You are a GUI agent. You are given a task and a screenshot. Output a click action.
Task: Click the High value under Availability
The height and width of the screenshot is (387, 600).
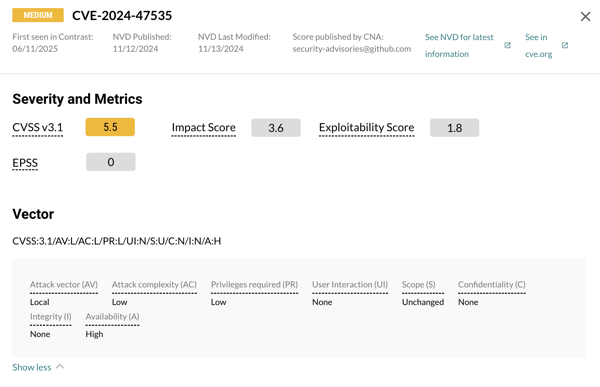[94, 334]
